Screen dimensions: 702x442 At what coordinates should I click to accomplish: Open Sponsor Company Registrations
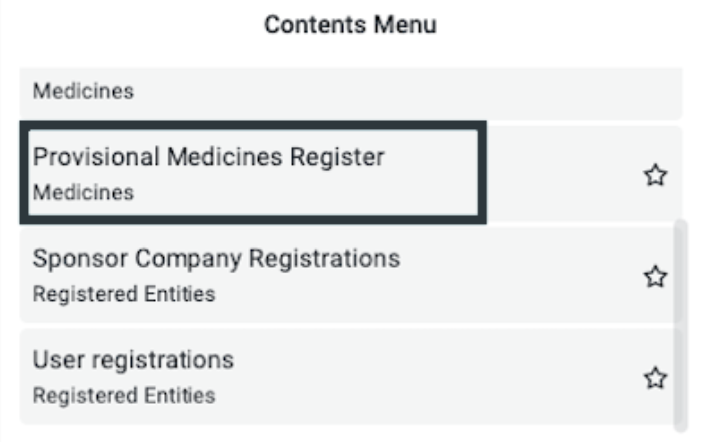216,258
